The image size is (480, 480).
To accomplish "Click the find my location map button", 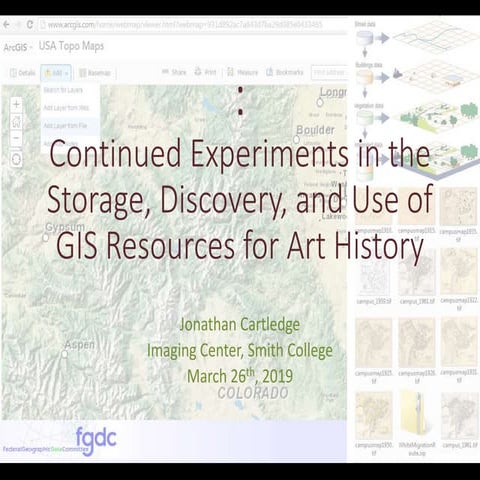I will pos(16,159).
